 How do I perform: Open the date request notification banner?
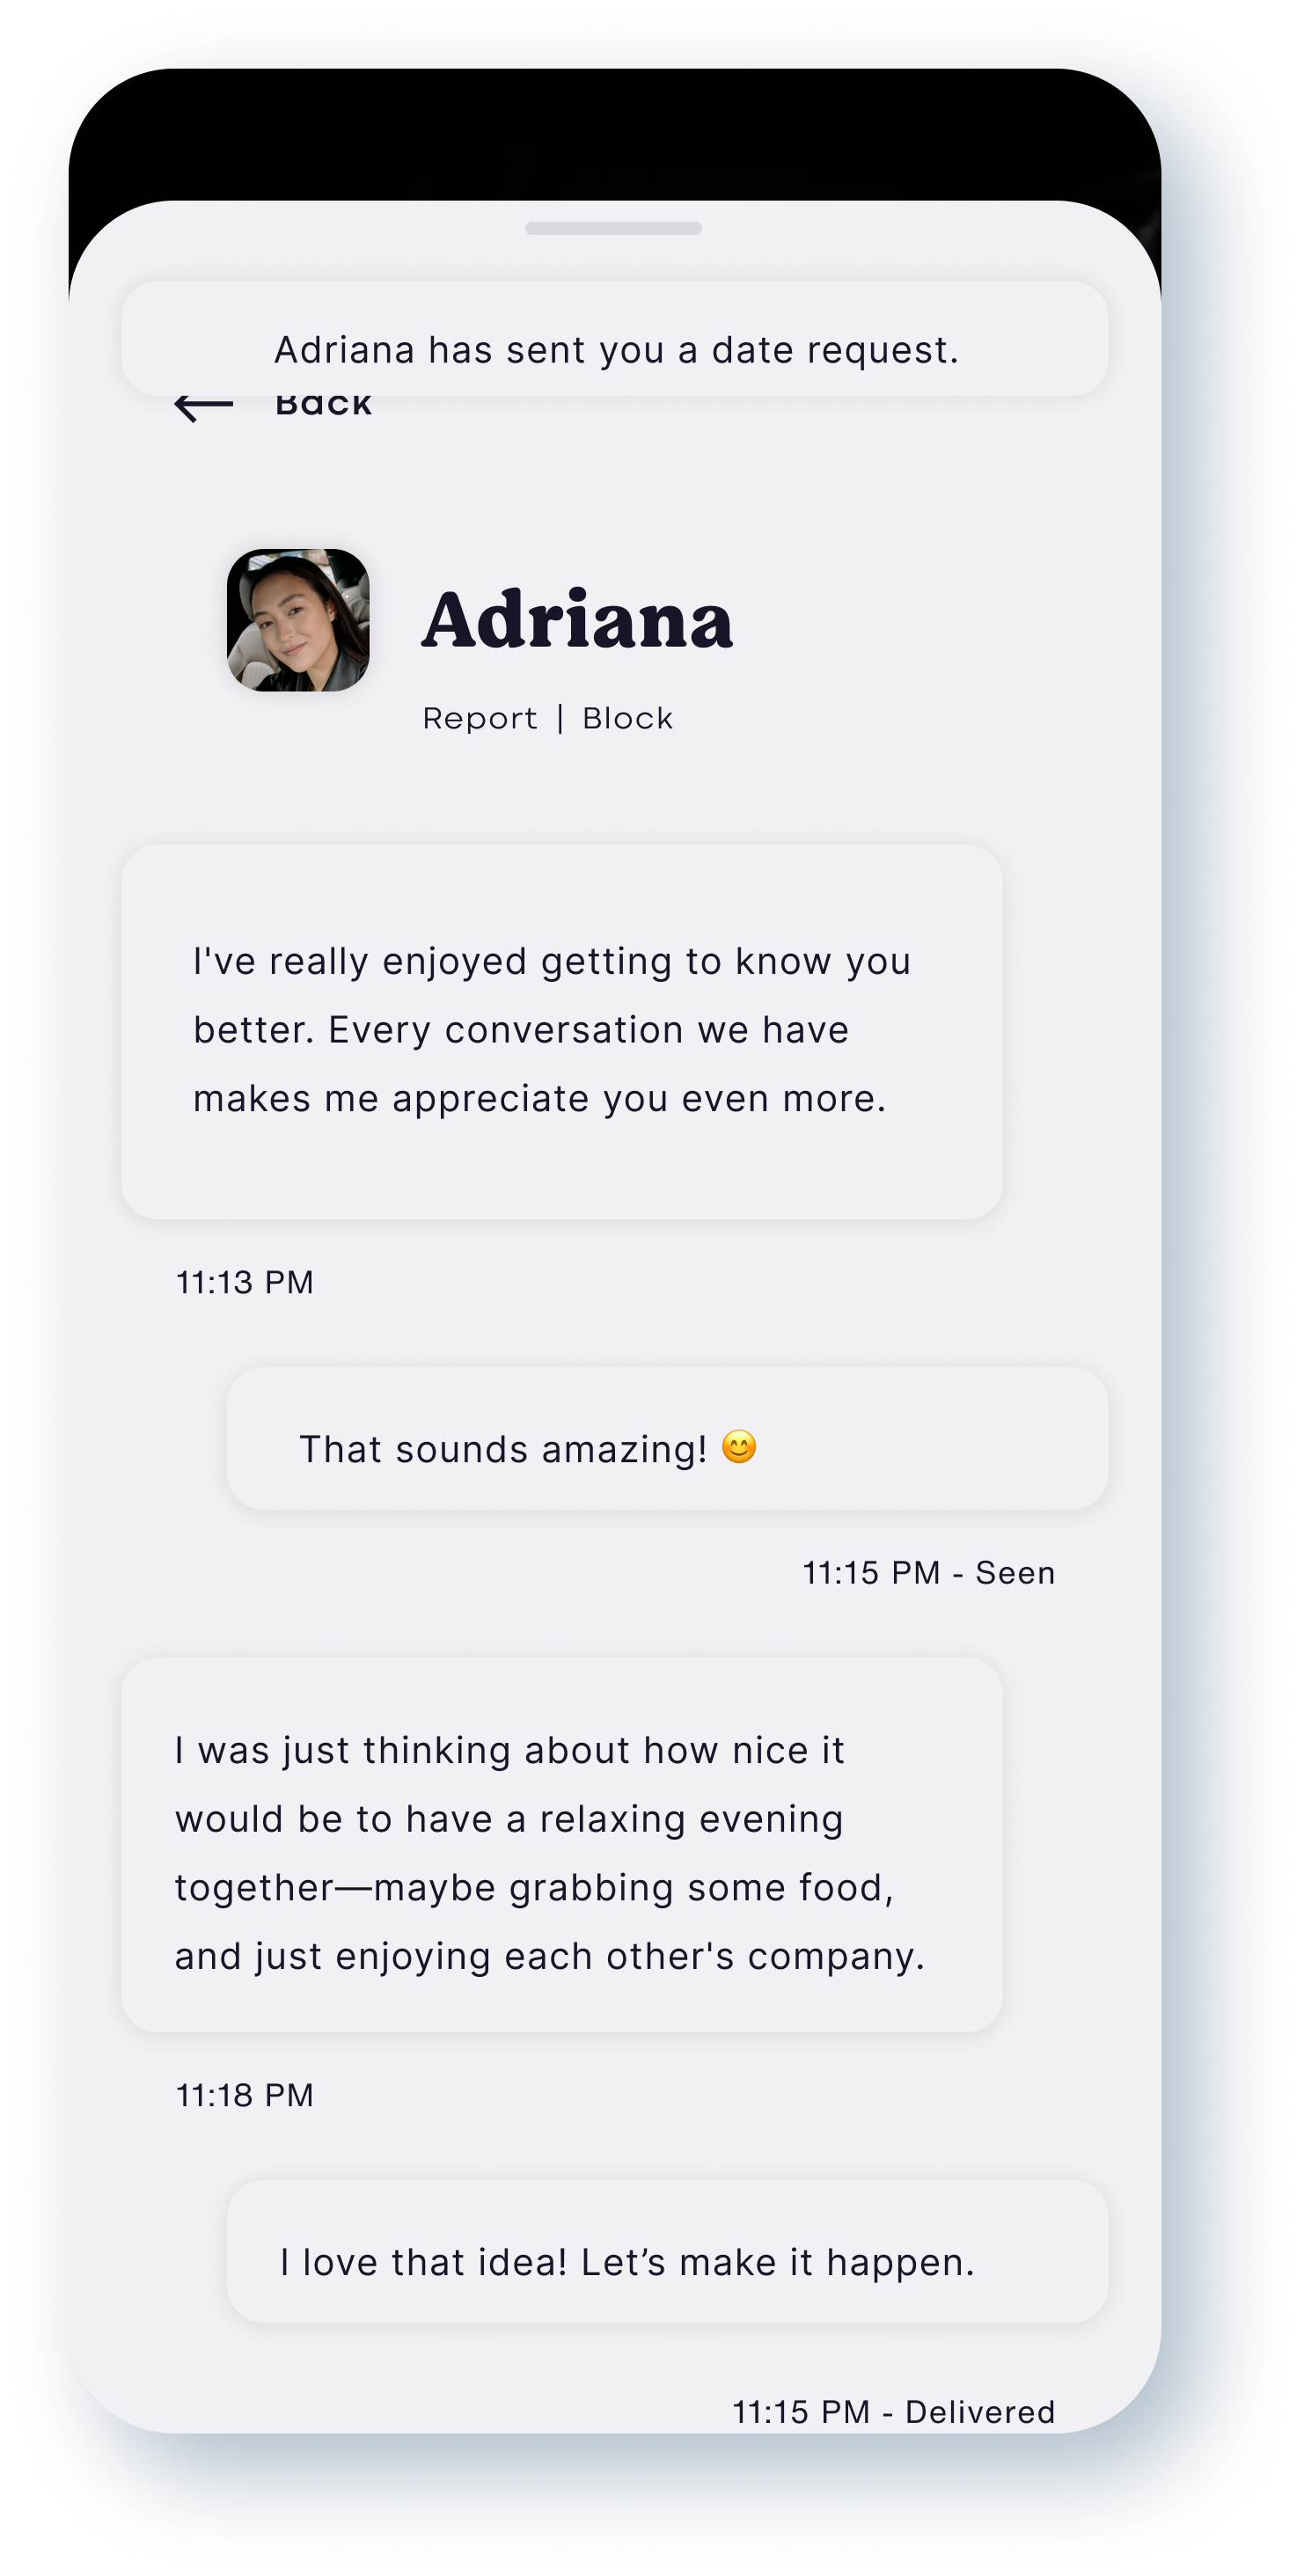614,339
